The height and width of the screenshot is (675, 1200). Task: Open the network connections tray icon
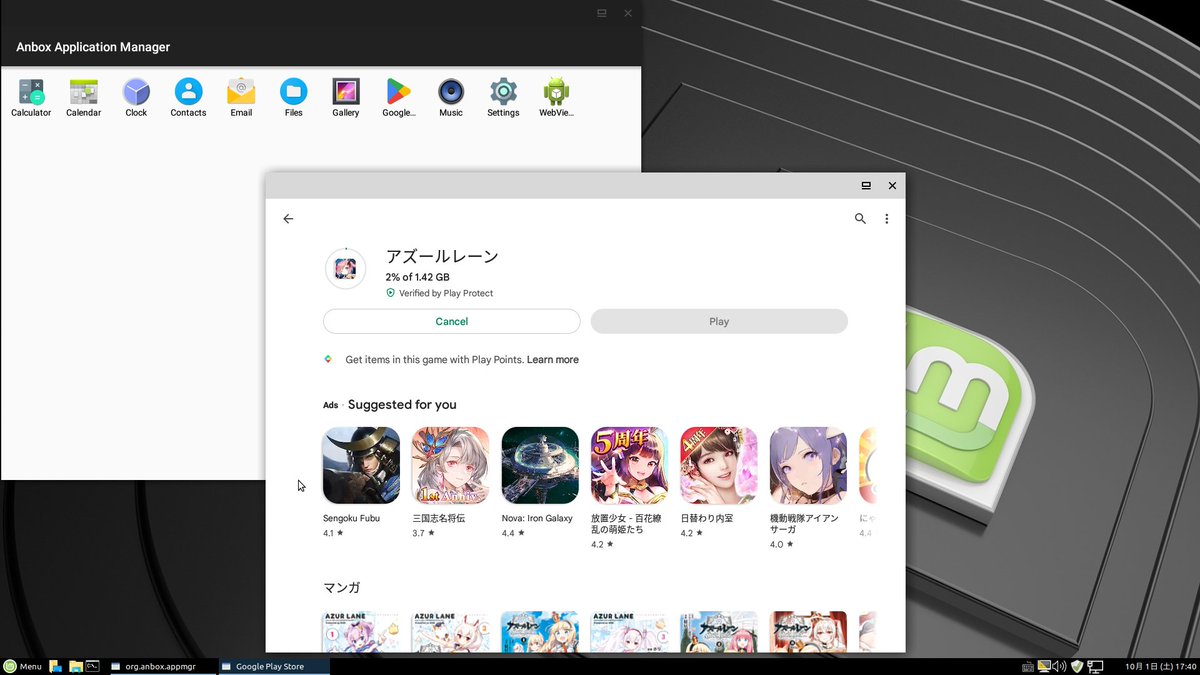(x=1095, y=666)
